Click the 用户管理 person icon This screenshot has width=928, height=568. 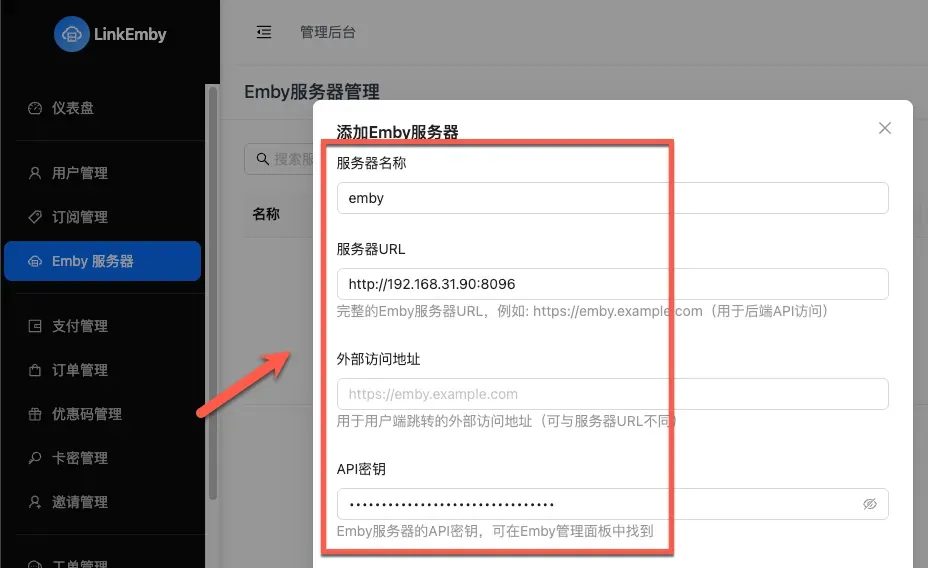pyautogui.click(x=35, y=173)
